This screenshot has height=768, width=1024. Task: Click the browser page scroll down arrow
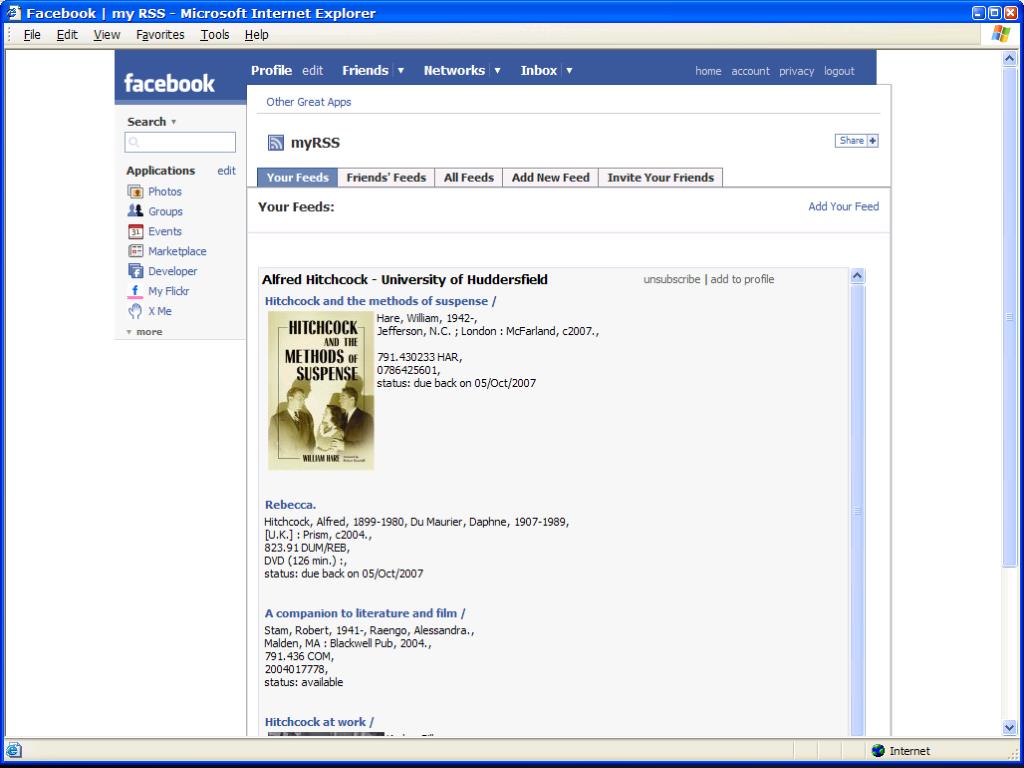1009,728
